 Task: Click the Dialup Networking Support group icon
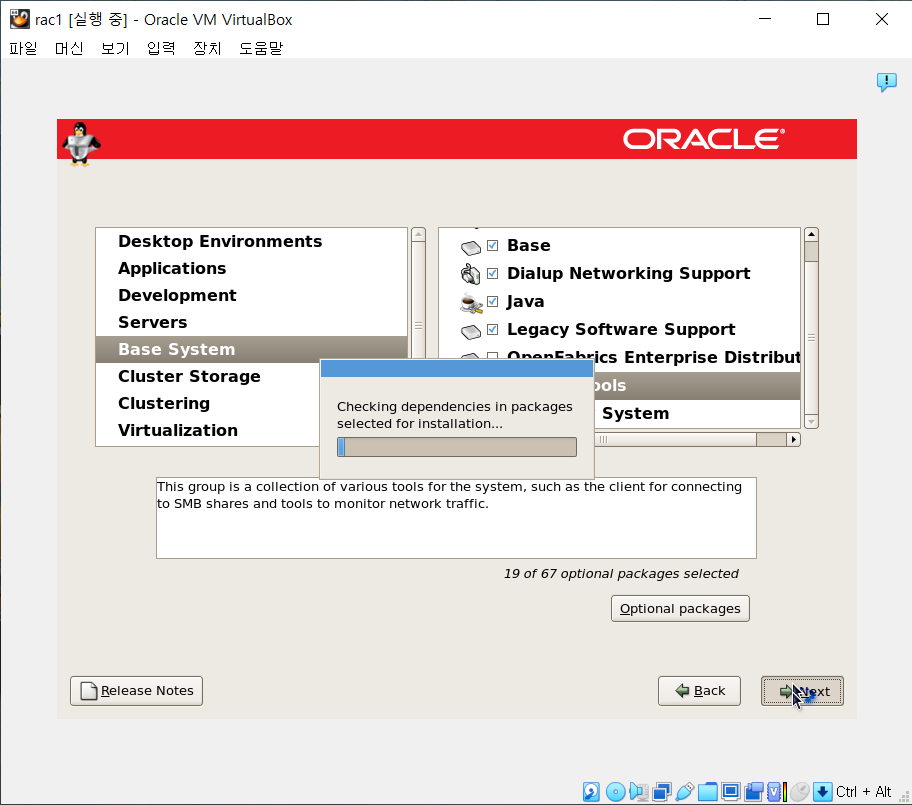[x=471, y=274]
